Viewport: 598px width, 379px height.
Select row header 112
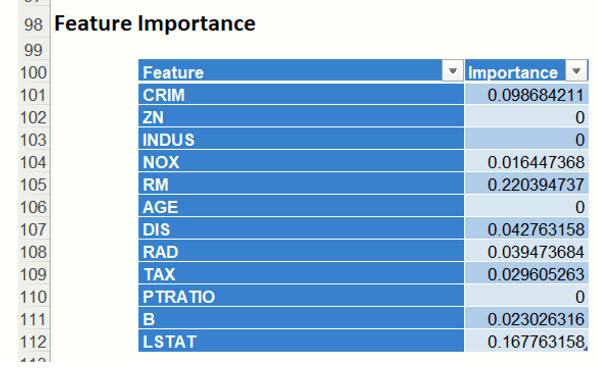point(34,342)
